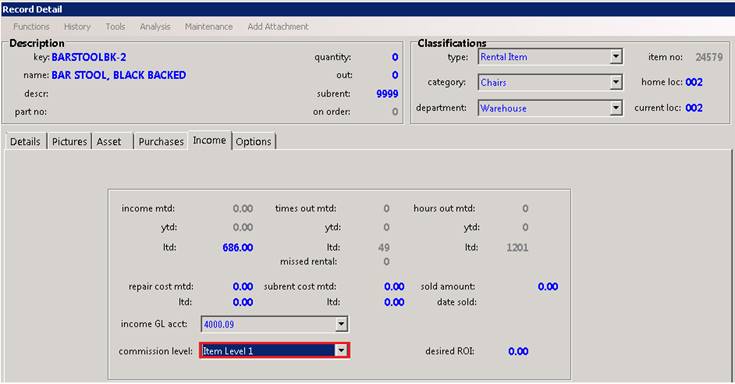Image resolution: width=735 pixels, height=384 pixels.
Task: Click the item no value 24579
Action: pos(709,57)
